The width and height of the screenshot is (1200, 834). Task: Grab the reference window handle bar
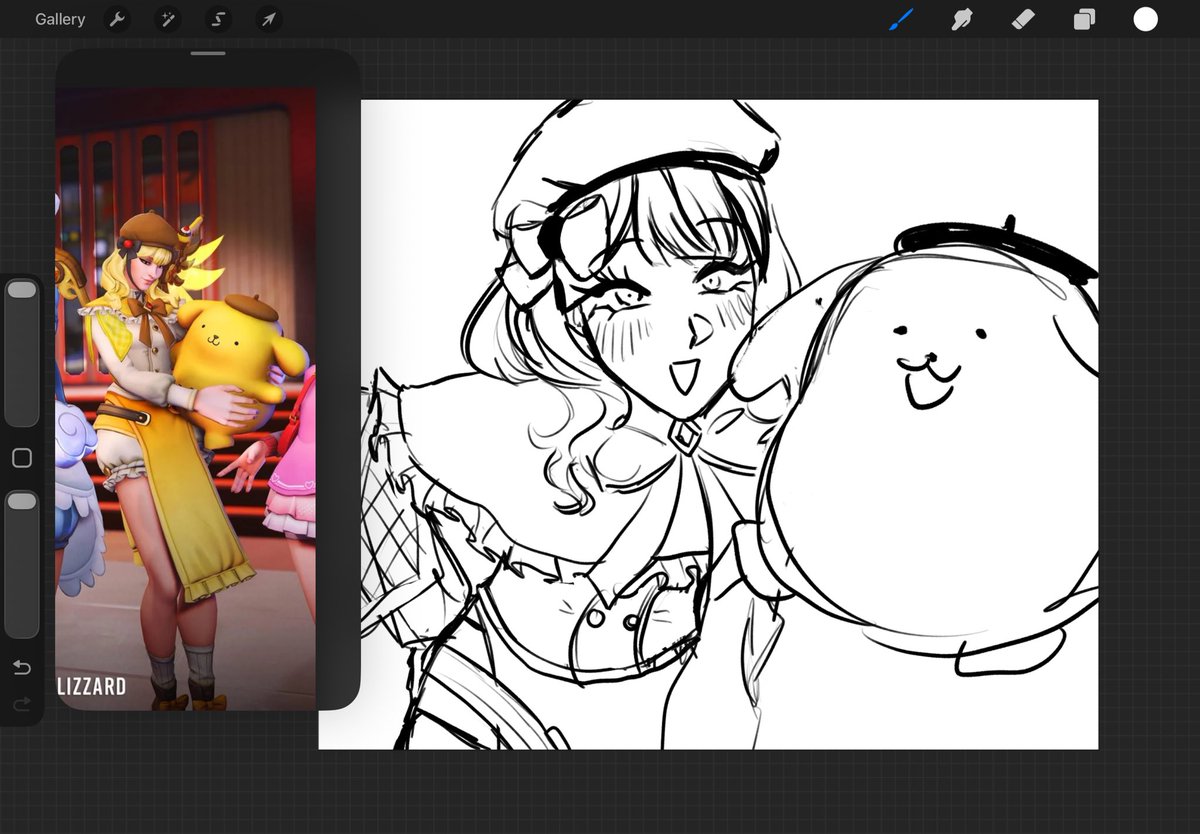click(x=208, y=53)
